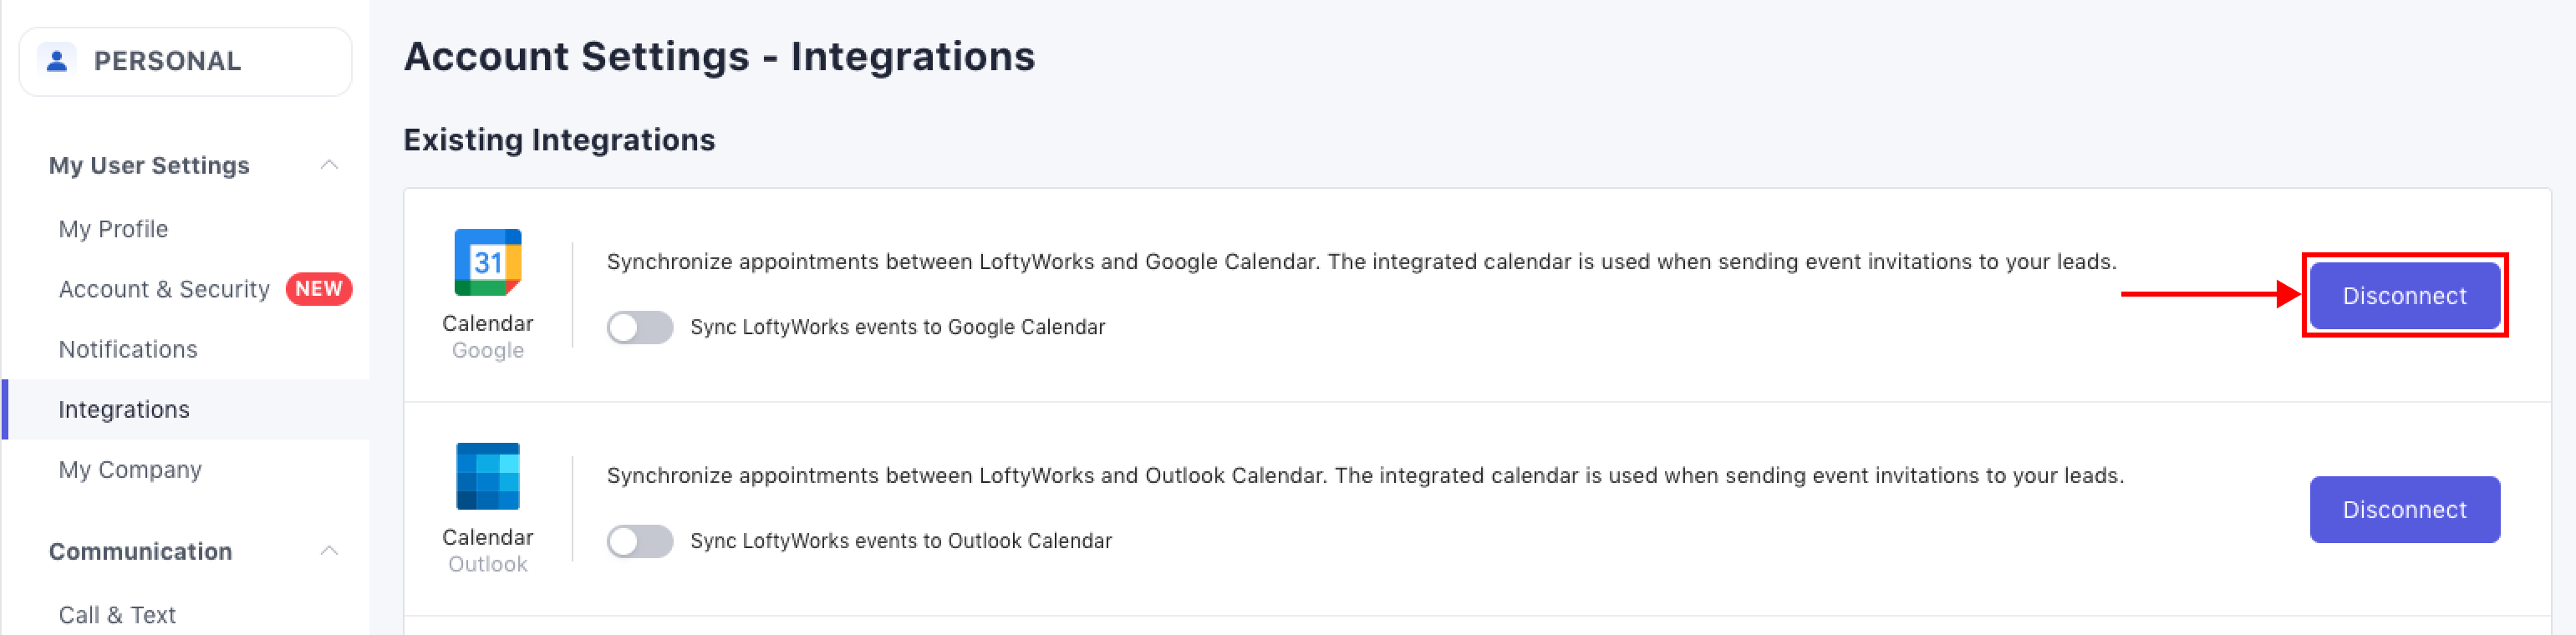Select Integrations in the sidebar
This screenshot has height=635, width=2576.
pyautogui.click(x=124, y=409)
